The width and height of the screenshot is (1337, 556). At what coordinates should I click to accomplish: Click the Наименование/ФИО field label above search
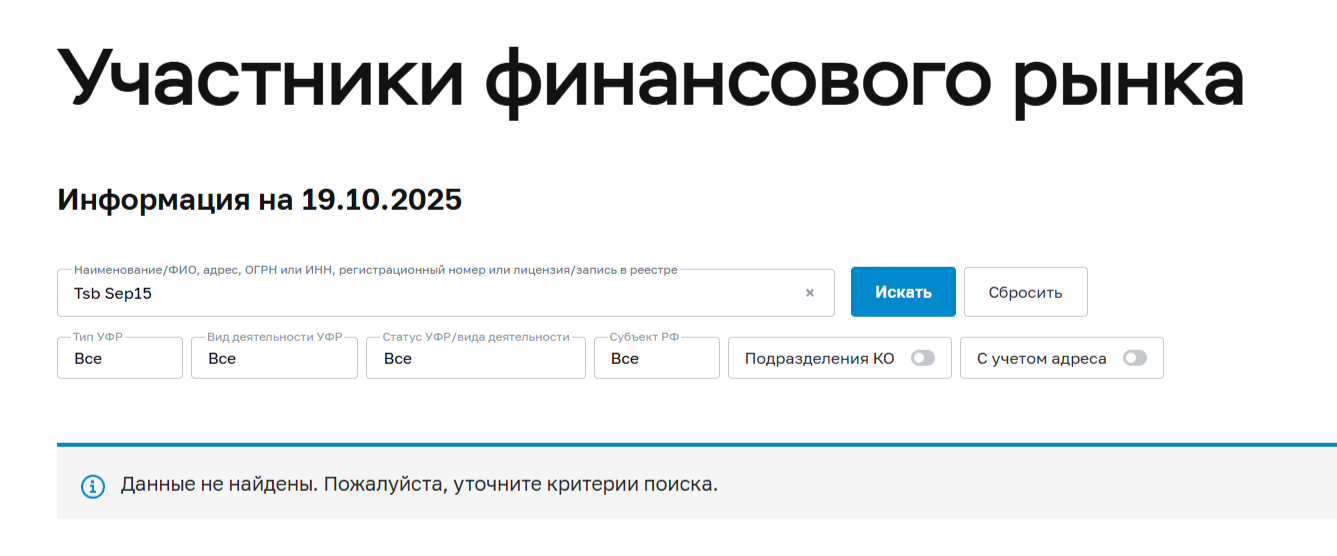[x=375, y=270]
